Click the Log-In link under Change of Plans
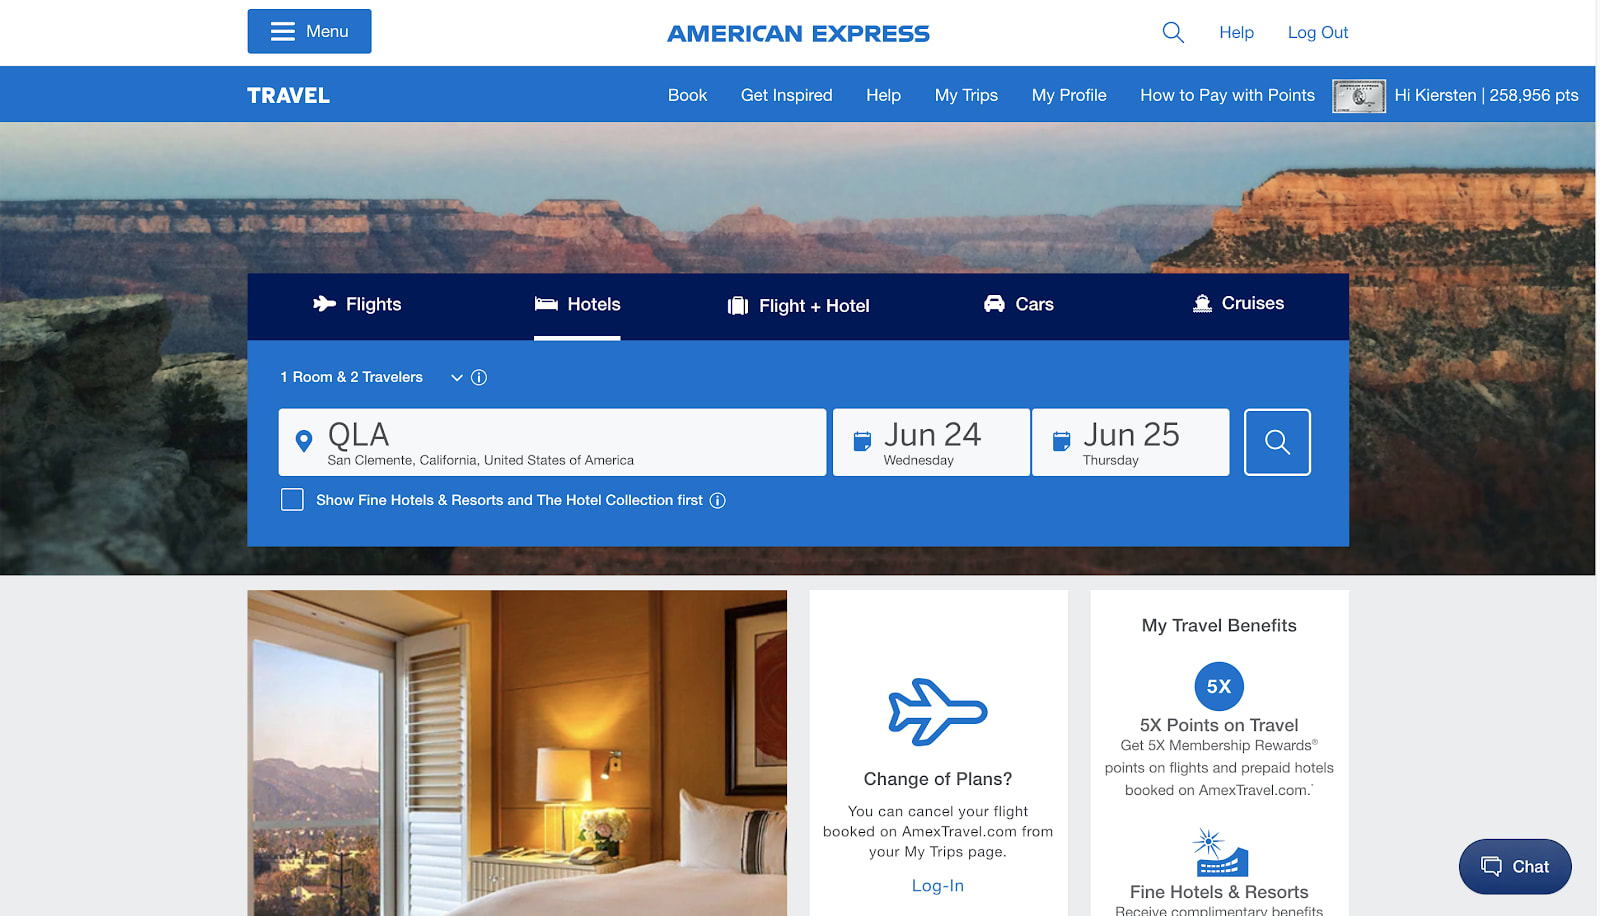The width and height of the screenshot is (1600, 916). point(938,885)
